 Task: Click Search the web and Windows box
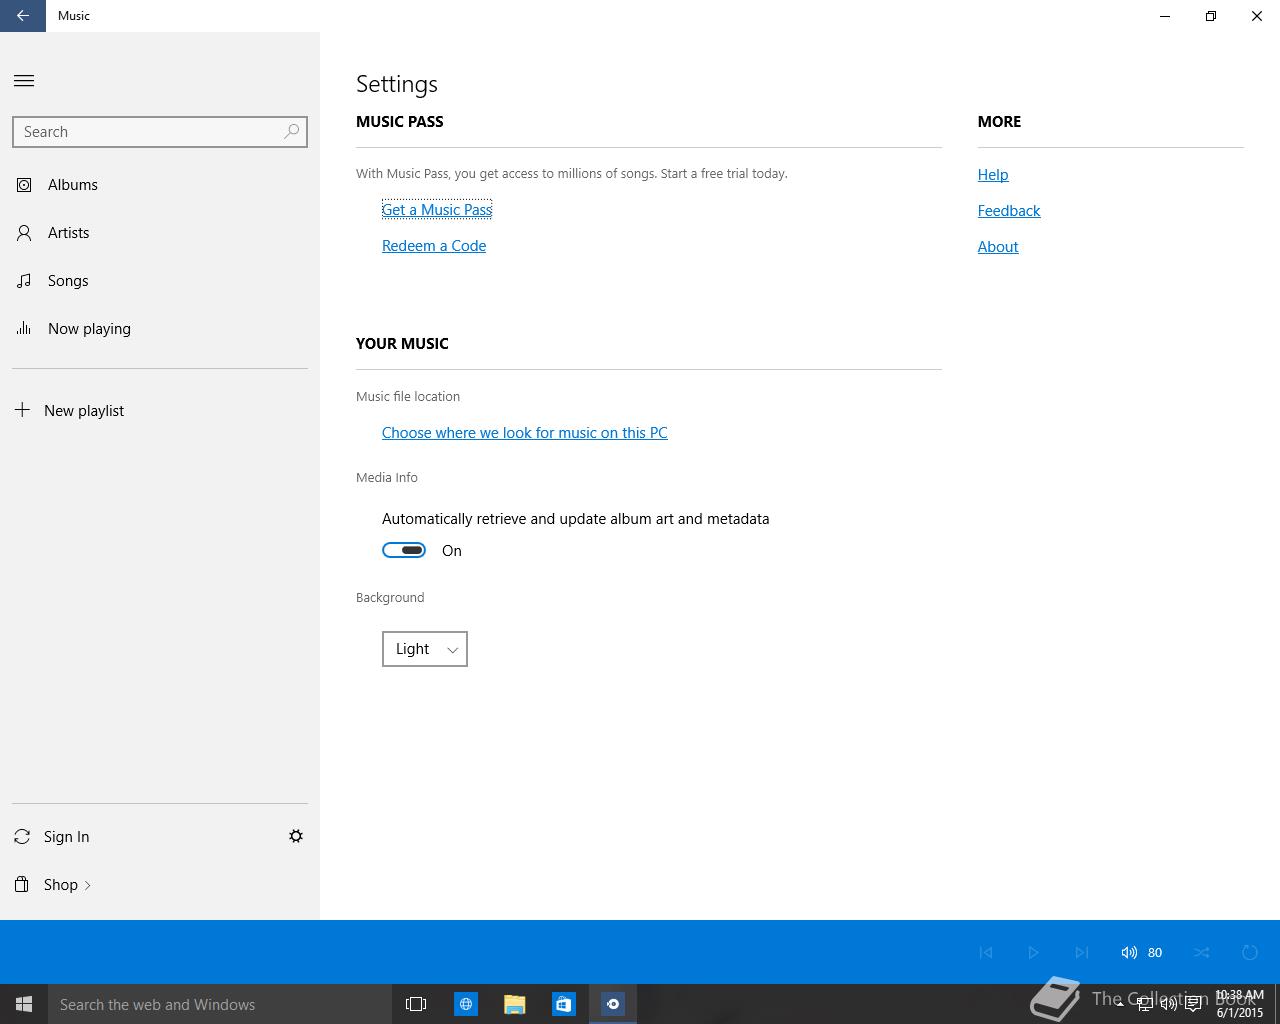pyautogui.click(x=220, y=1004)
